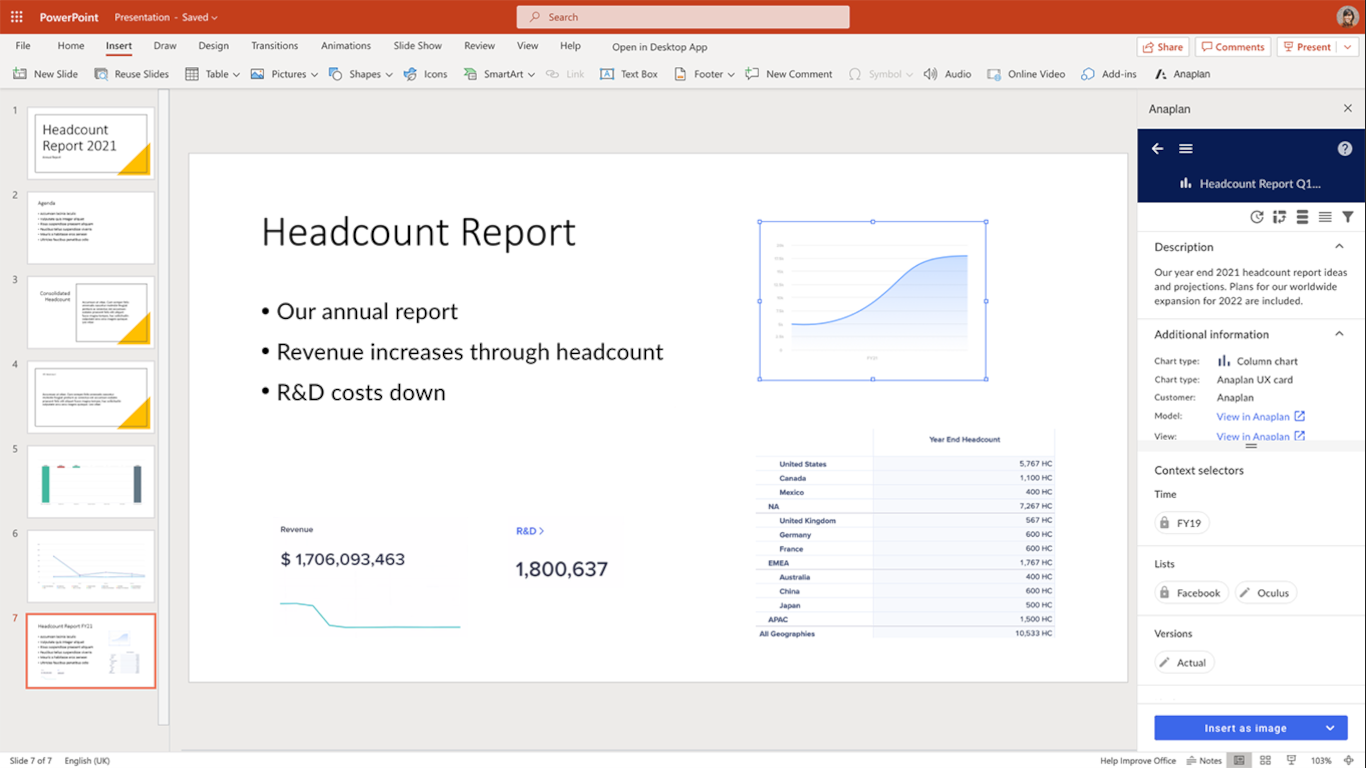The image size is (1366, 768).
Task: Open the File menu
Action: 23,46
